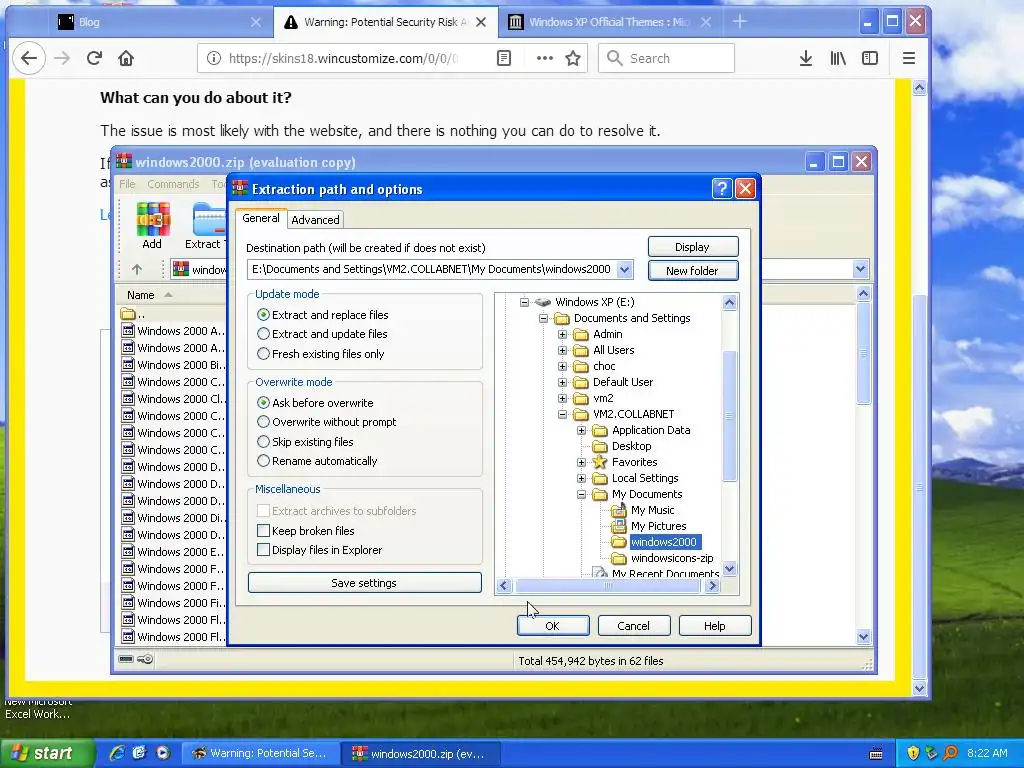Open the page actions three-dot menu

pos(545,58)
